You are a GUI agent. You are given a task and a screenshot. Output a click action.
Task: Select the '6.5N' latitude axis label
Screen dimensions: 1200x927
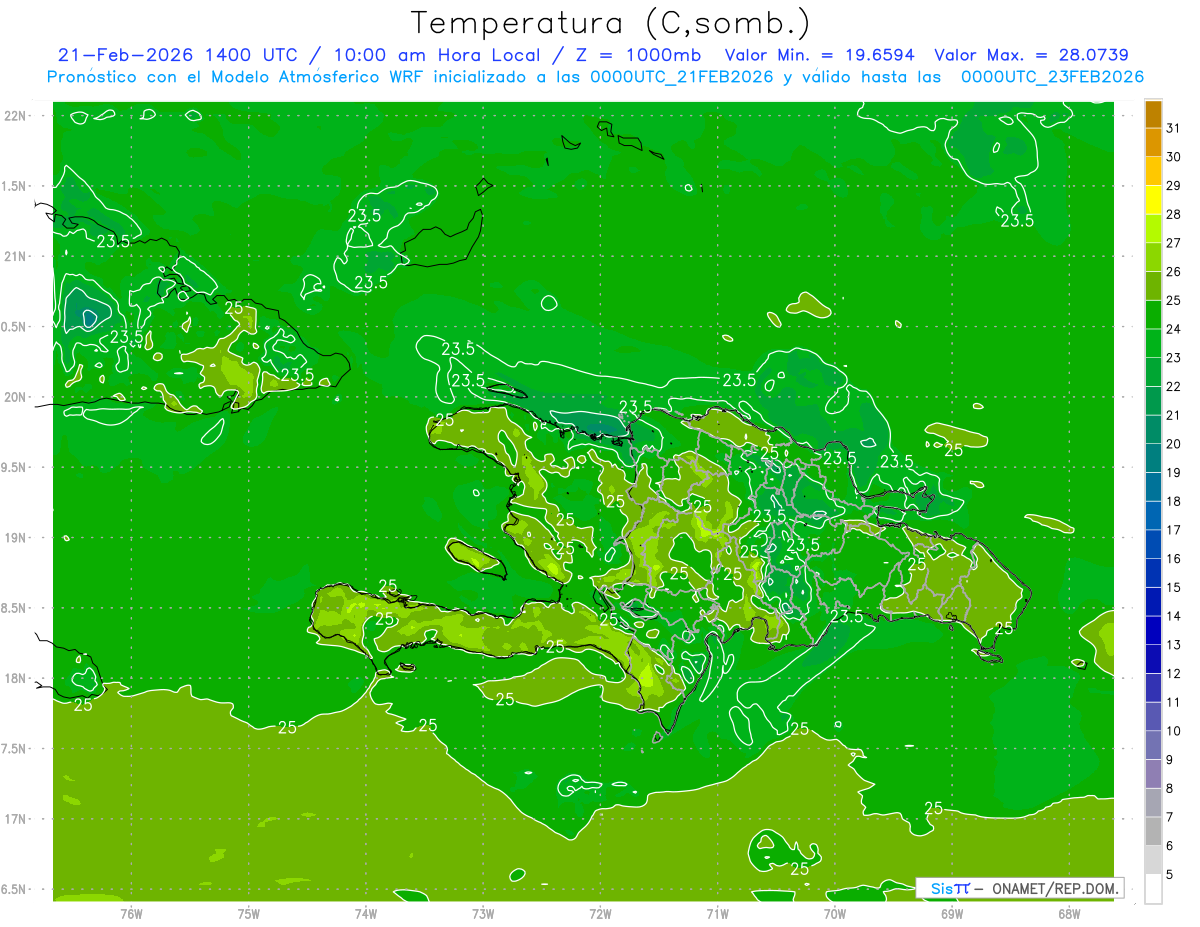(14, 889)
